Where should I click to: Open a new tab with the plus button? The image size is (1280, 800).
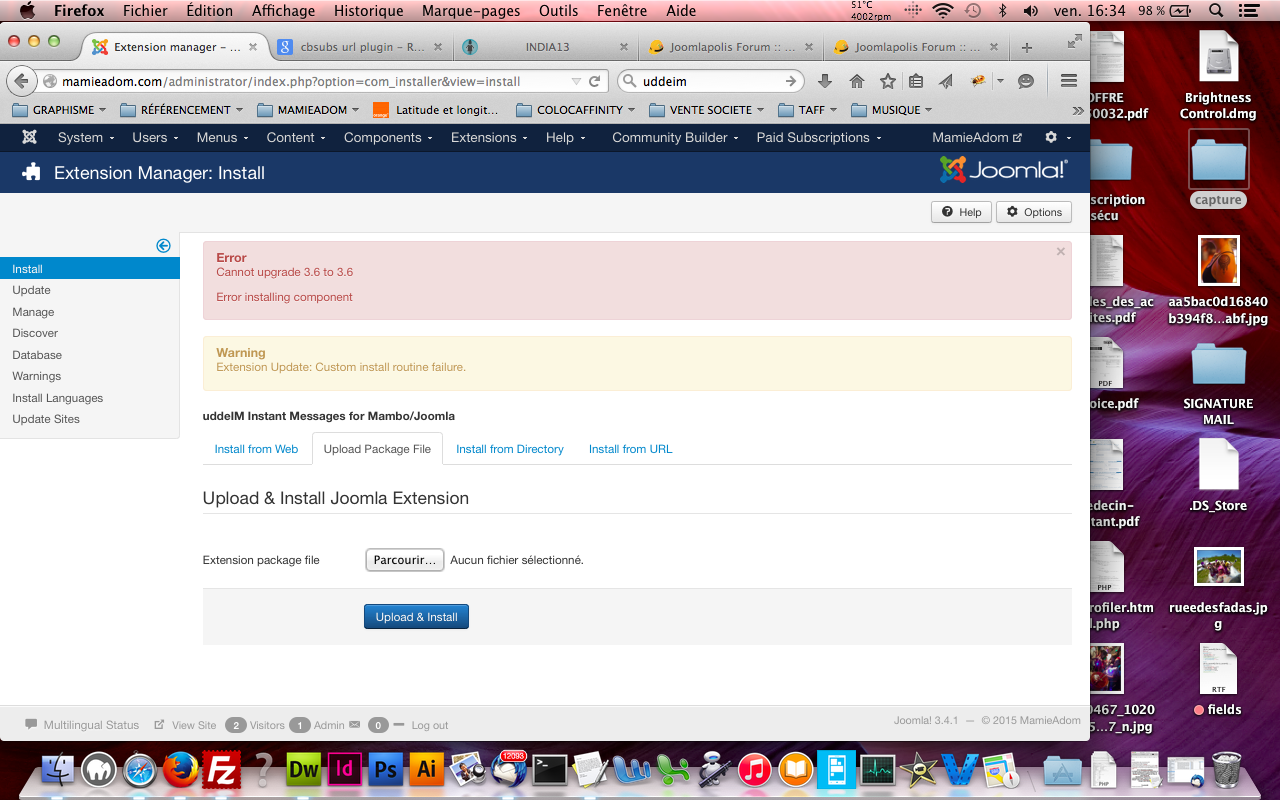tap(1027, 47)
